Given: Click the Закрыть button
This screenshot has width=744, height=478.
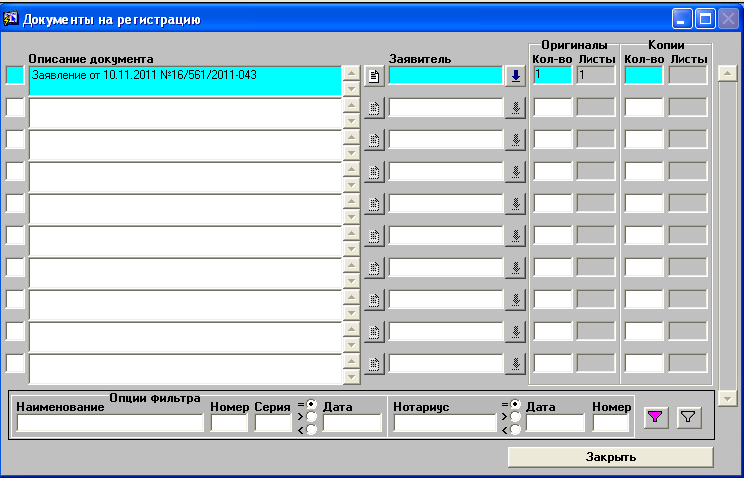Looking at the screenshot, I should click(x=611, y=457).
